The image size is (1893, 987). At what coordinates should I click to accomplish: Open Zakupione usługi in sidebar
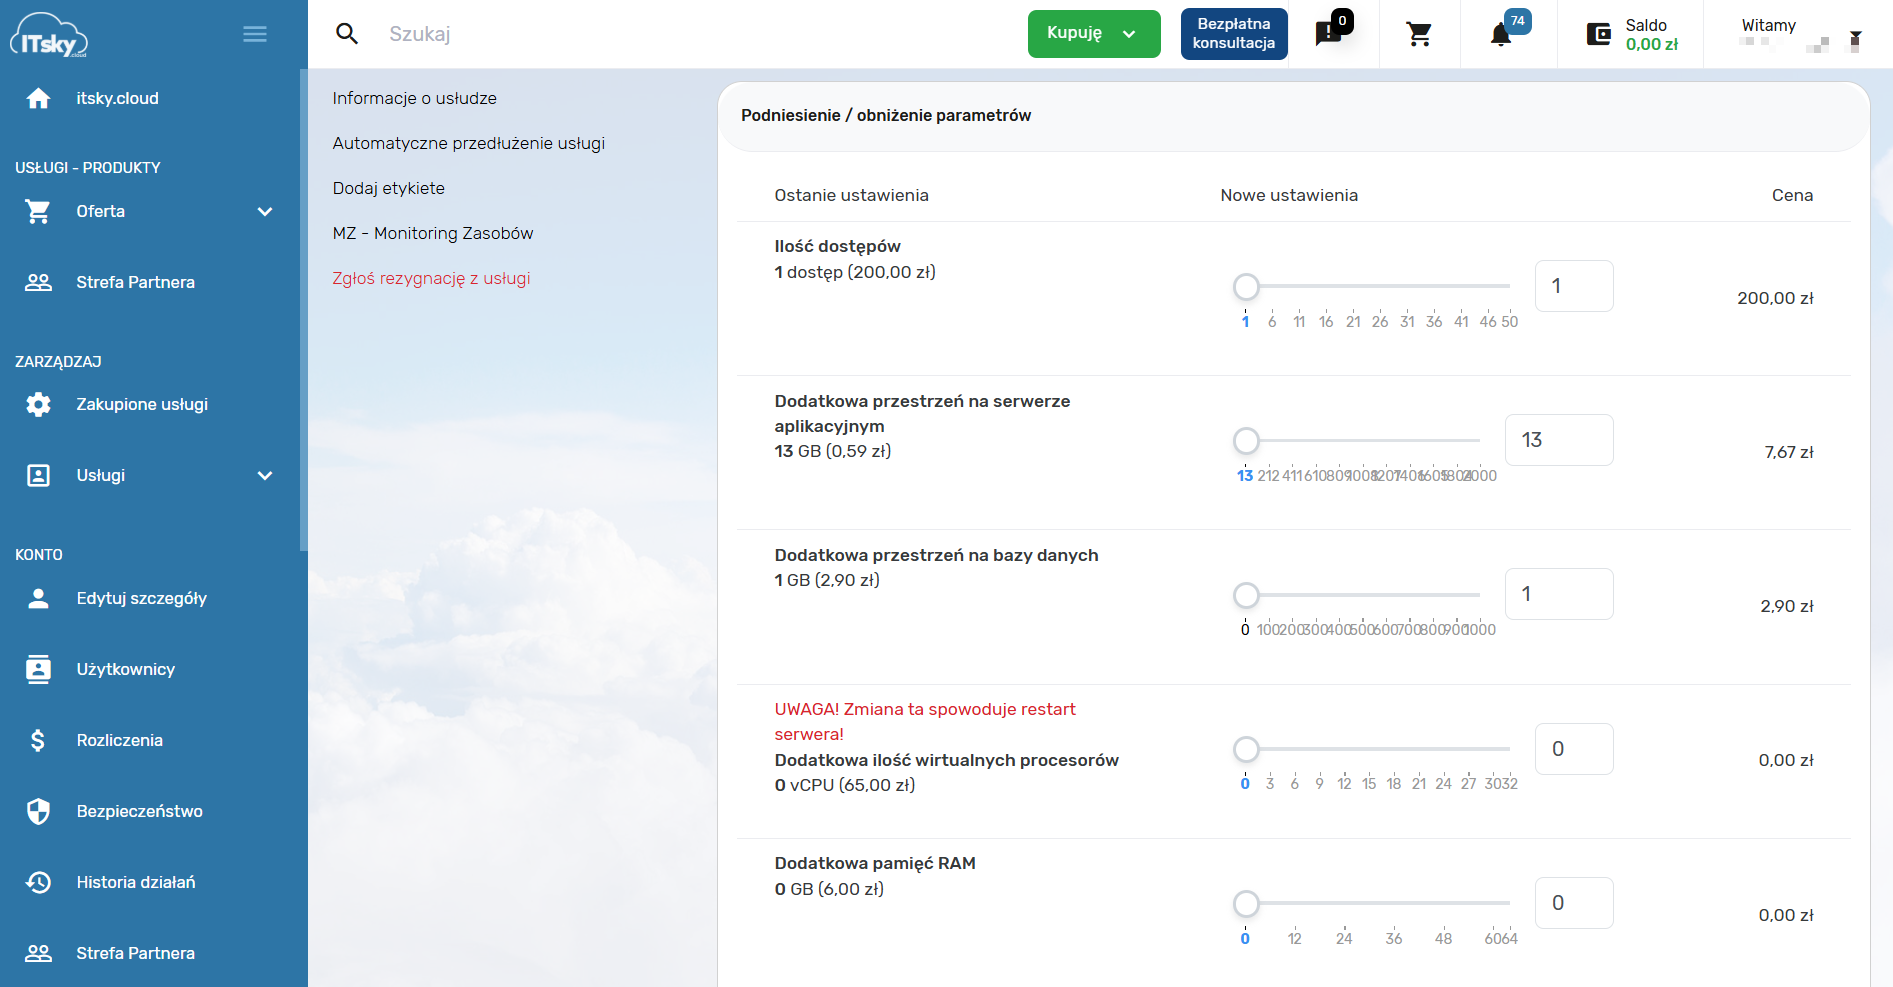tap(142, 404)
